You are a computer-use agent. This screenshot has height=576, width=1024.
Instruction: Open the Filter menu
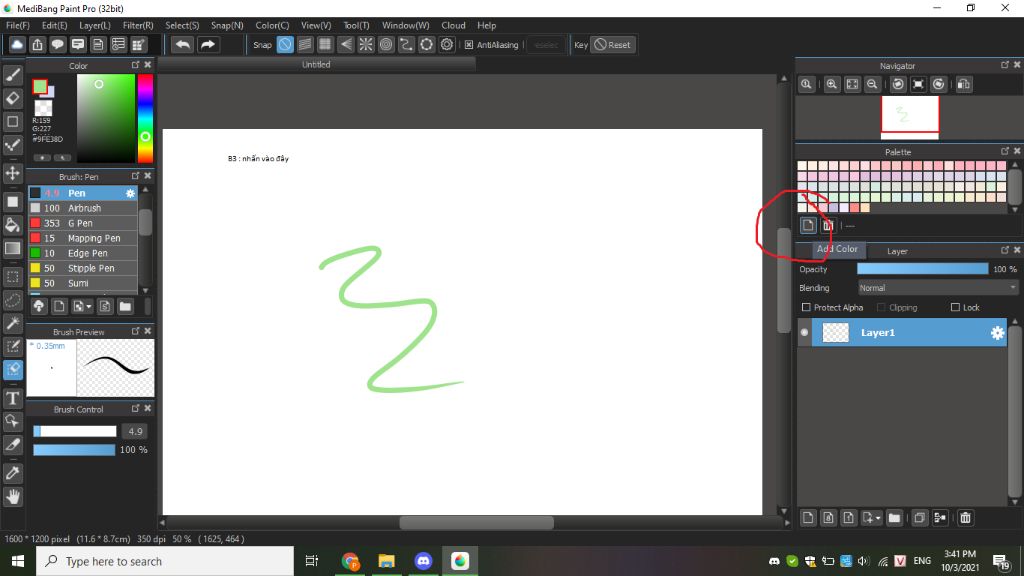pos(138,25)
